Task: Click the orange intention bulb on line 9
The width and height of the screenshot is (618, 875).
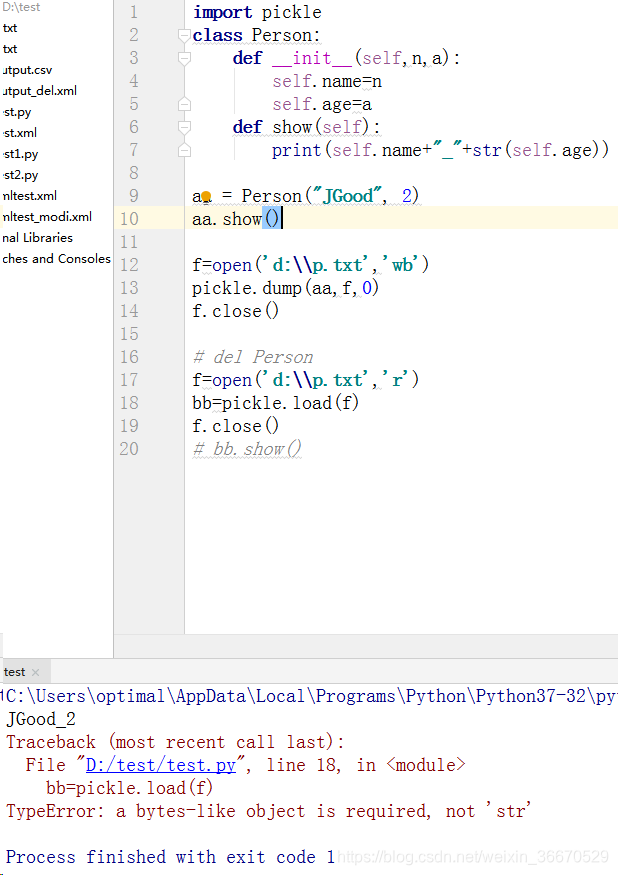Action: pos(206,196)
